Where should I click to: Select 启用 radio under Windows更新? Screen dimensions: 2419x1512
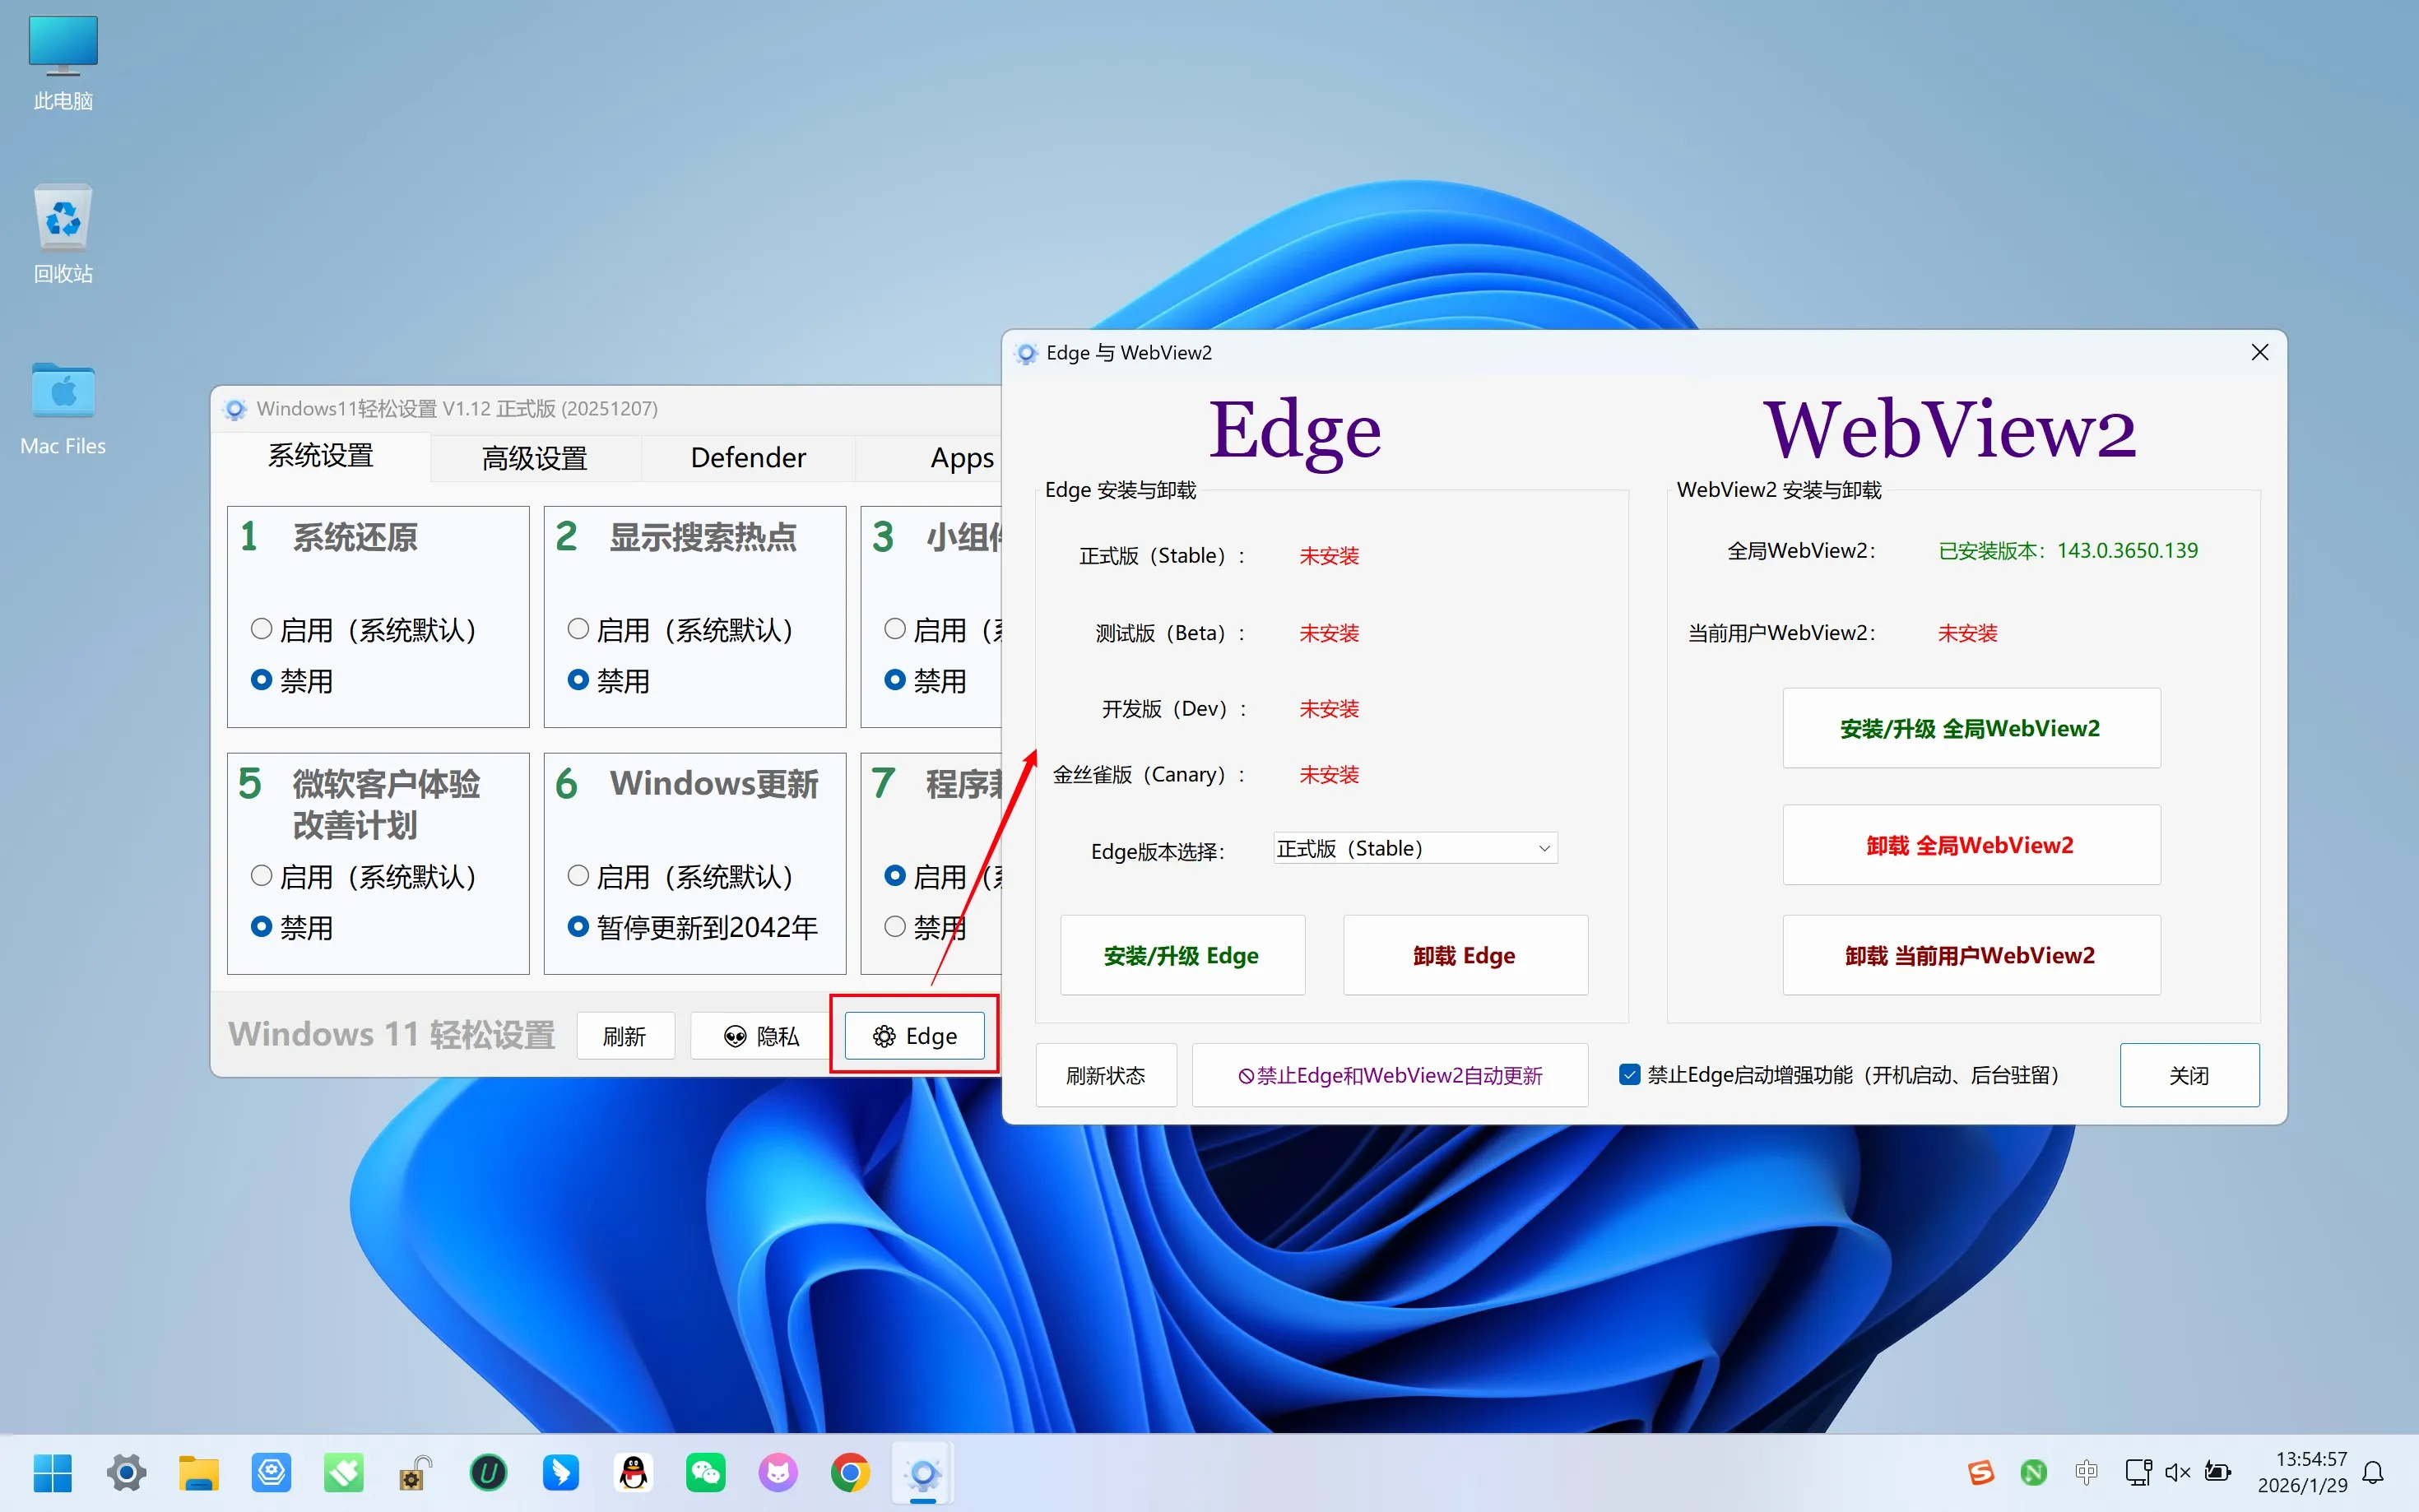pos(578,876)
